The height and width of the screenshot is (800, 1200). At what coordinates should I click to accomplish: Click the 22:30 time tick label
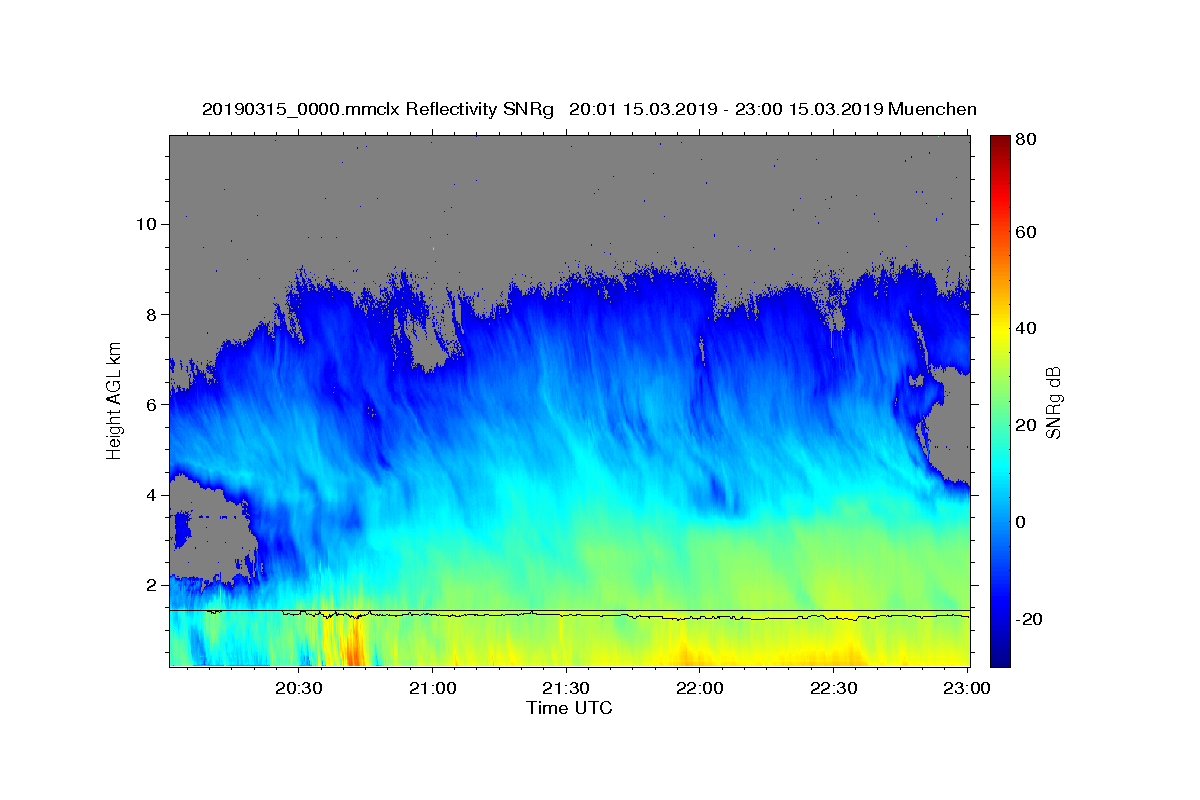(833, 688)
